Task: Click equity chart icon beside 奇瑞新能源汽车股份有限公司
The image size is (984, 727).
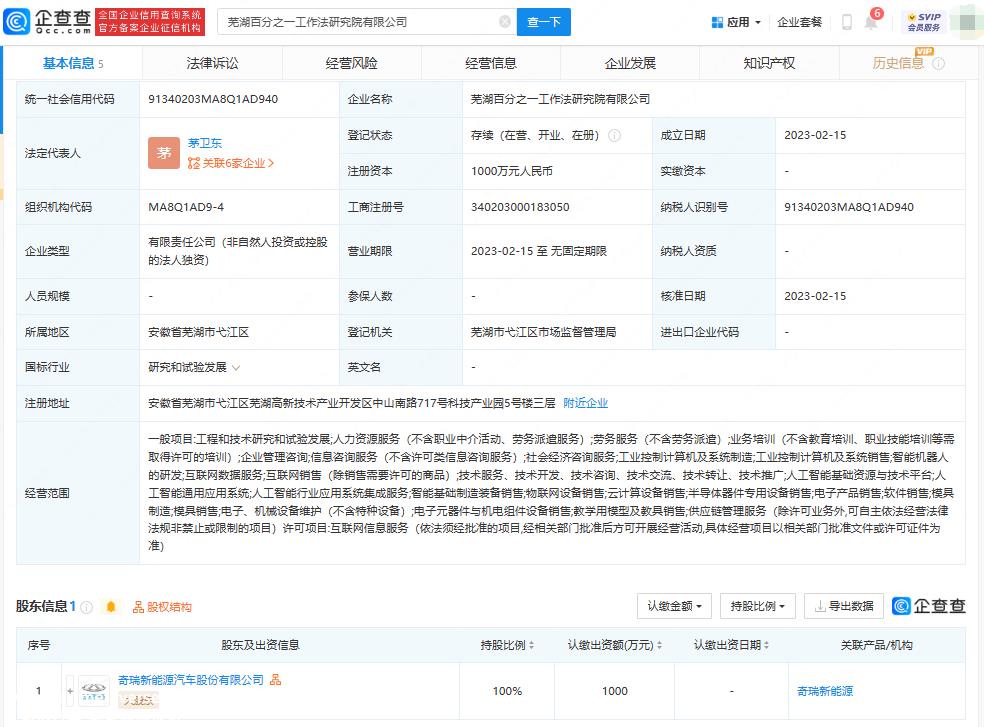Action: point(275,680)
